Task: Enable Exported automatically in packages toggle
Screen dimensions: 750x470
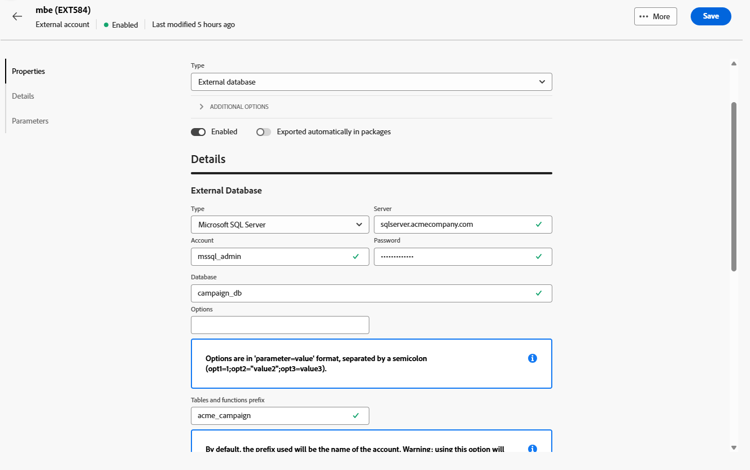Action: 263,132
